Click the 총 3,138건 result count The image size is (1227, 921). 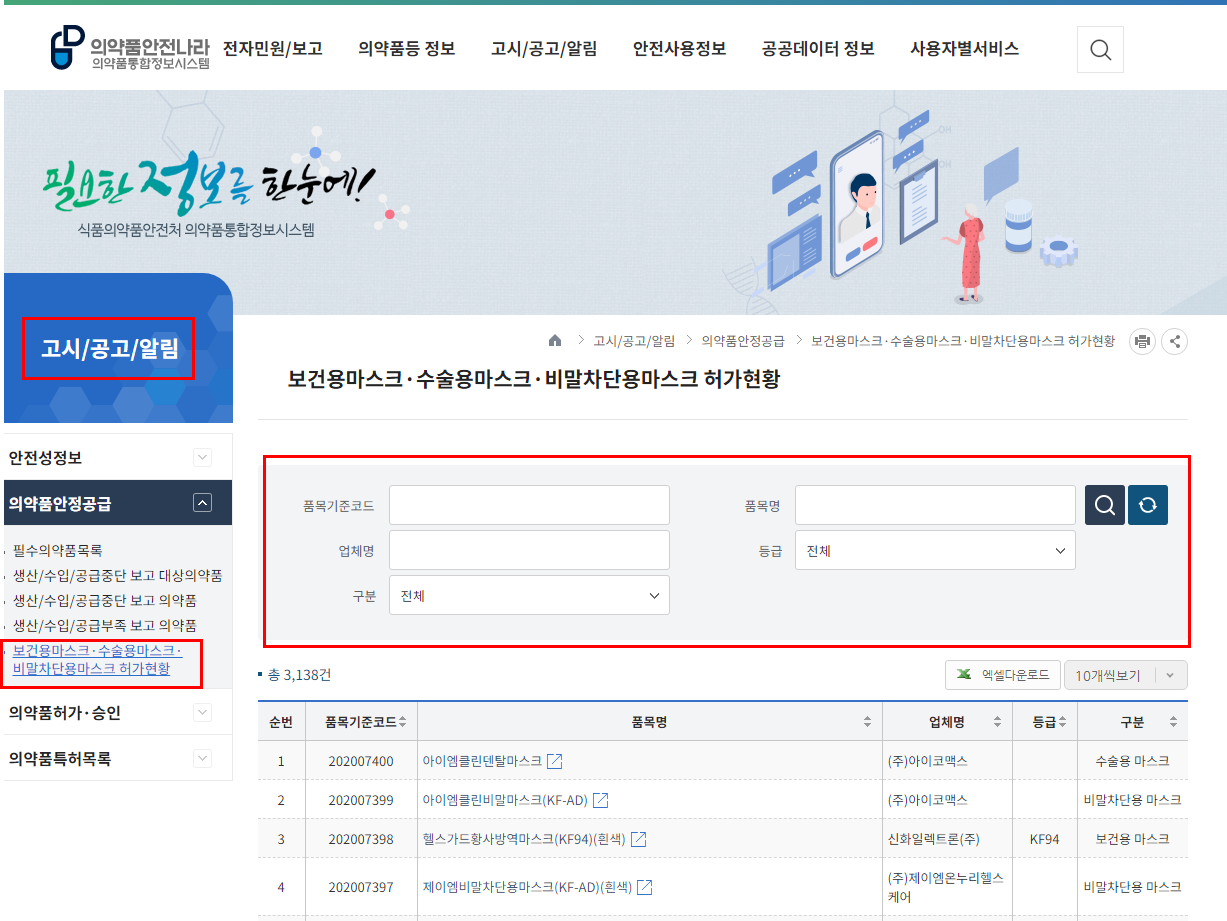[x=299, y=675]
